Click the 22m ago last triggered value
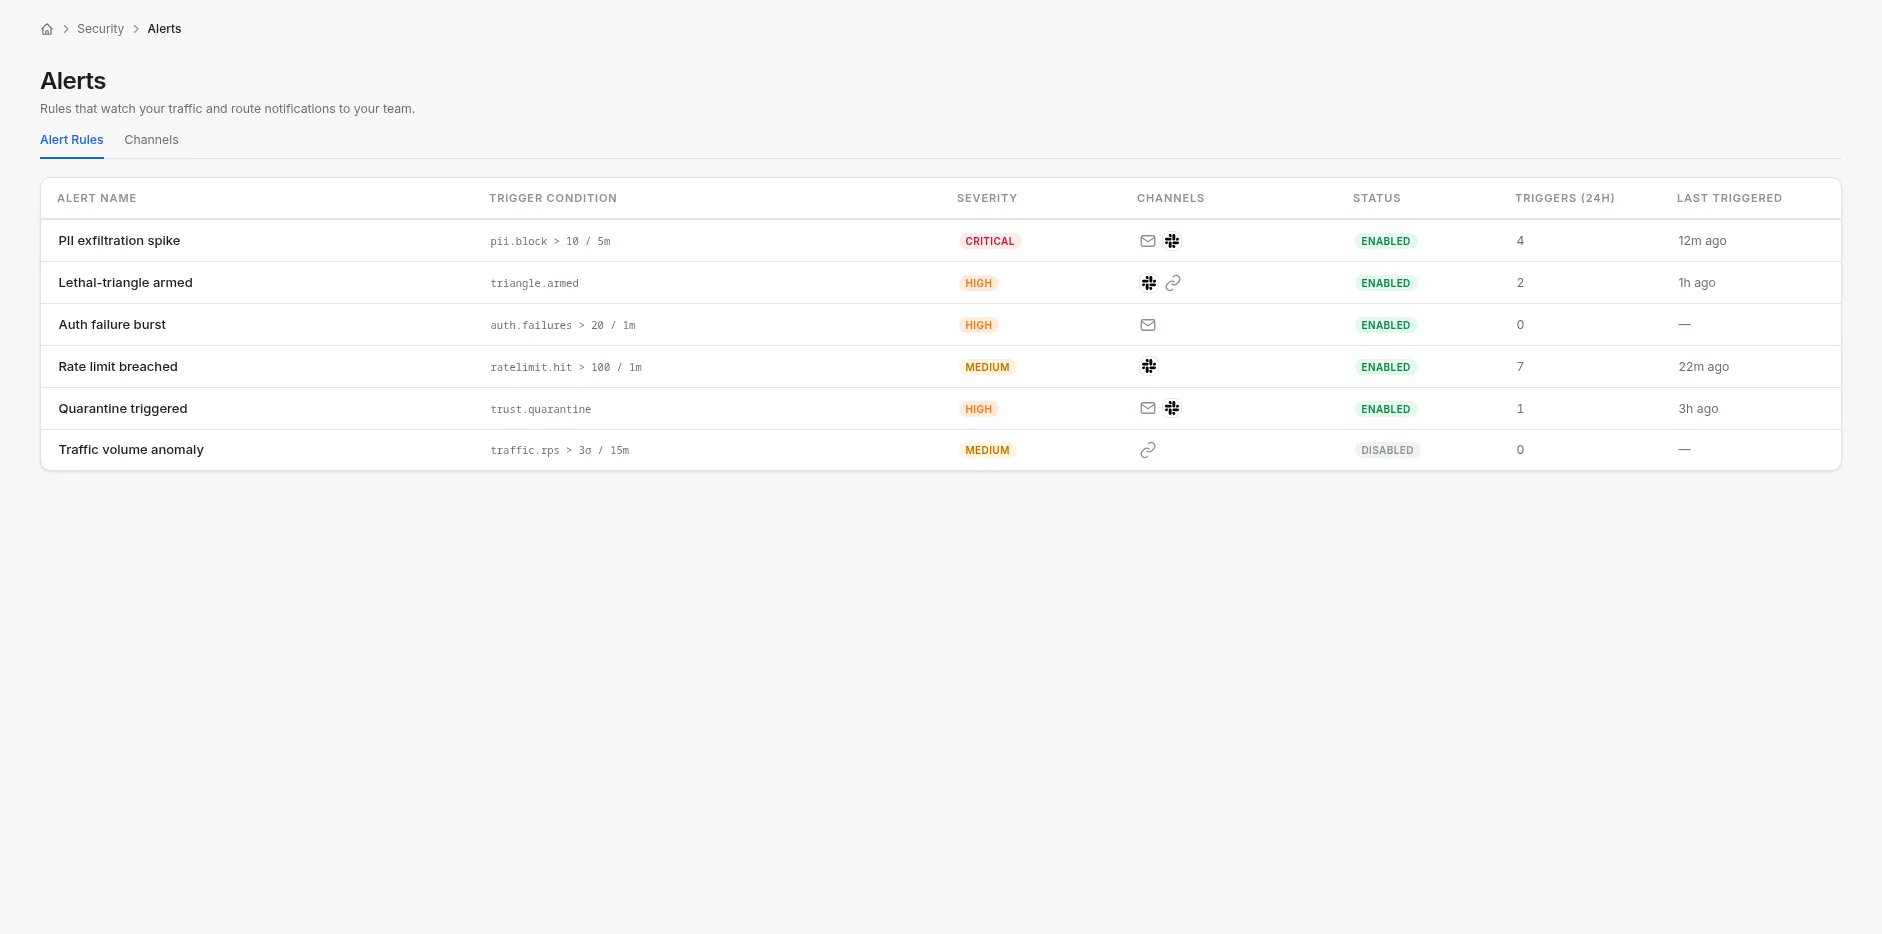 point(1704,367)
